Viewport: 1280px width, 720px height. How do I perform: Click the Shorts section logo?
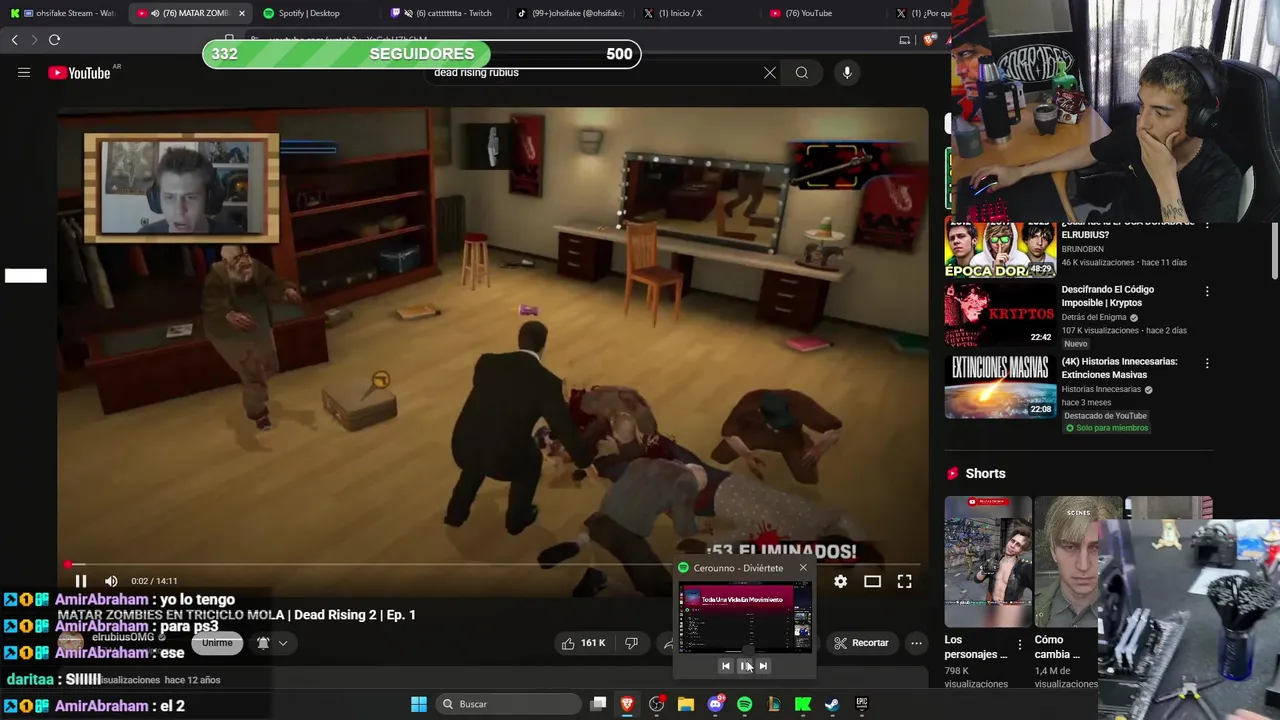point(953,473)
